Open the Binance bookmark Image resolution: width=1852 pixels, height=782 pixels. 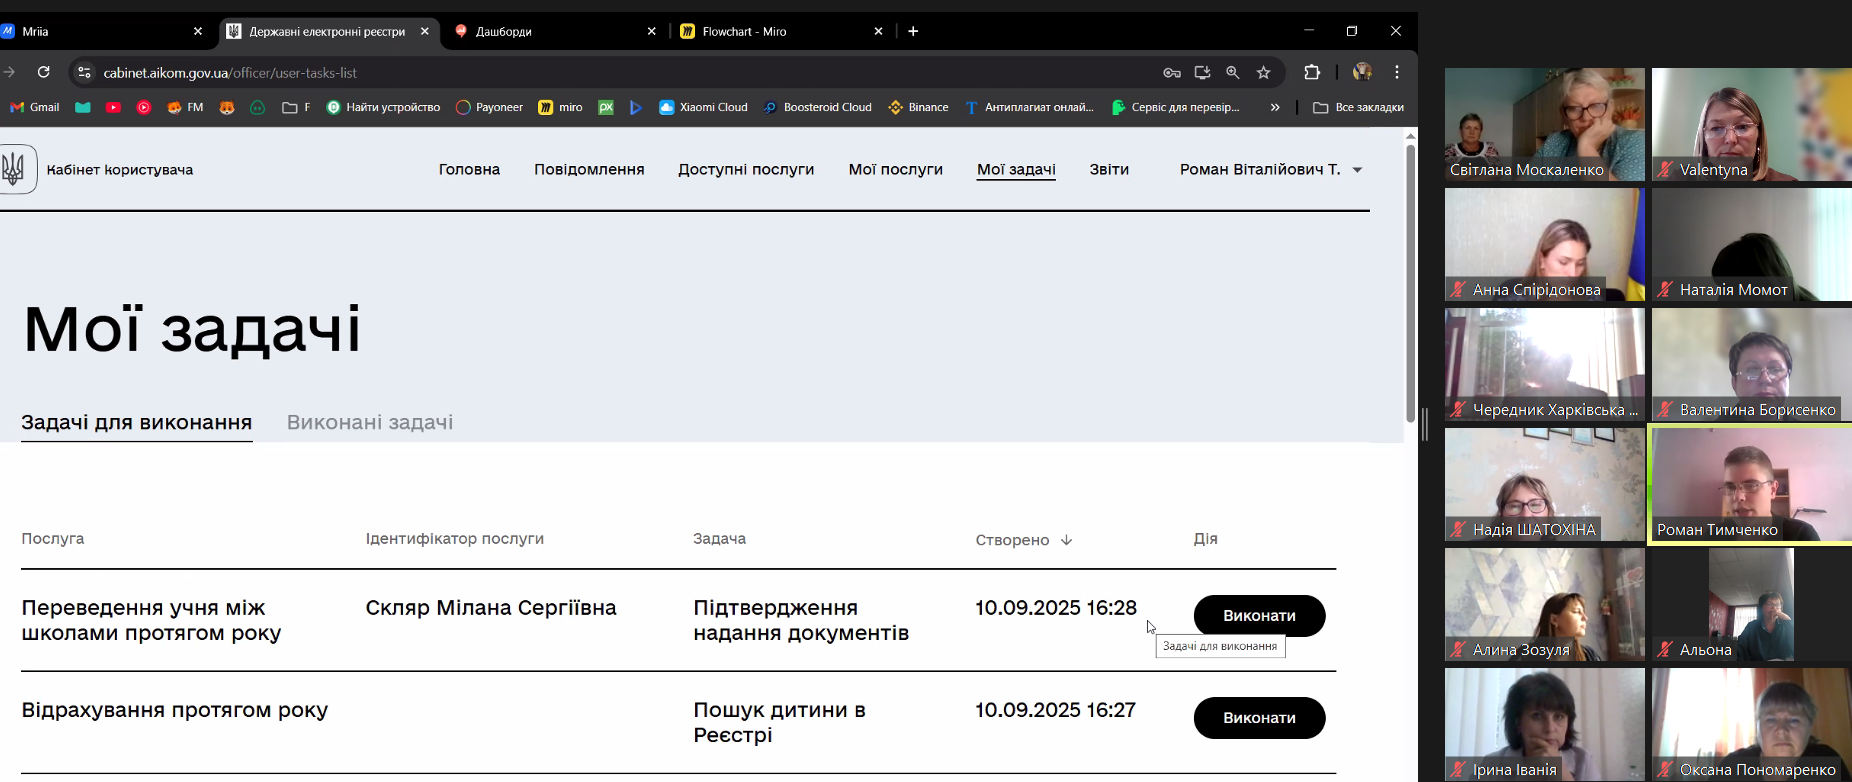[918, 107]
